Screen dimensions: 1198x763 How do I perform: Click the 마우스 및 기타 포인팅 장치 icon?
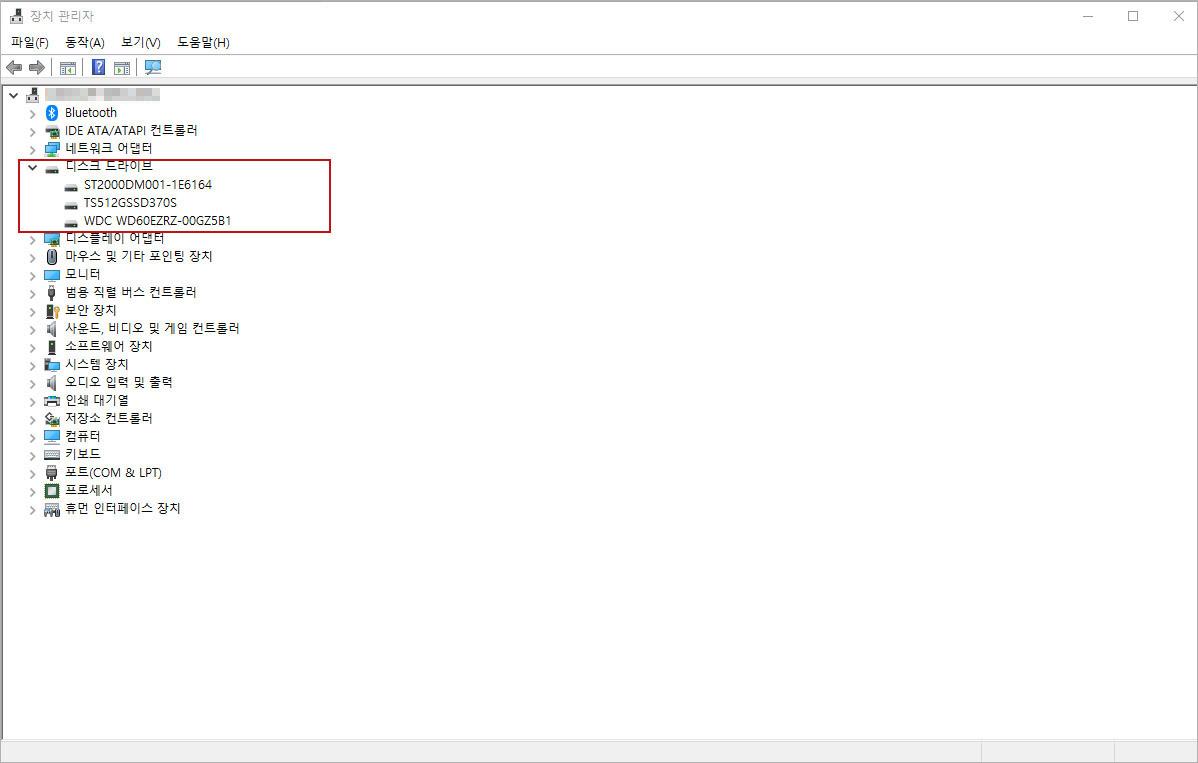coord(52,257)
